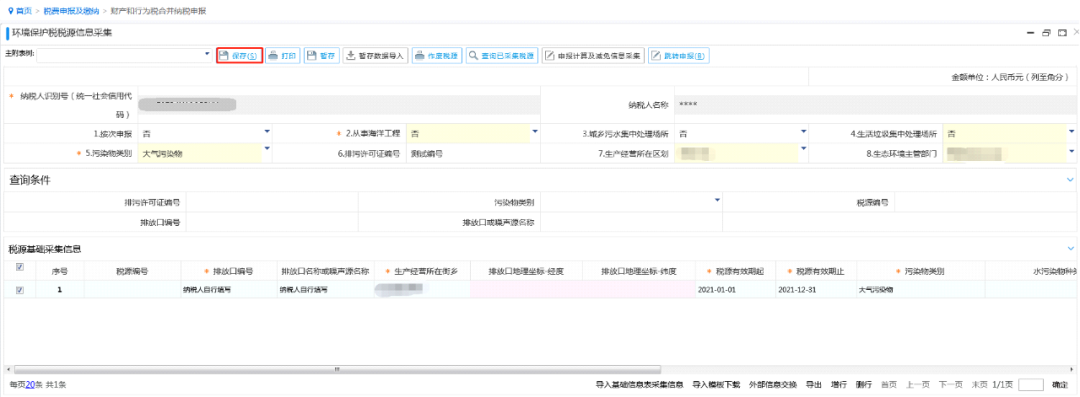Image resolution: width=1080 pixels, height=397 pixels.
Task: Click the 税源有效期起 column header
Action: click(736, 271)
